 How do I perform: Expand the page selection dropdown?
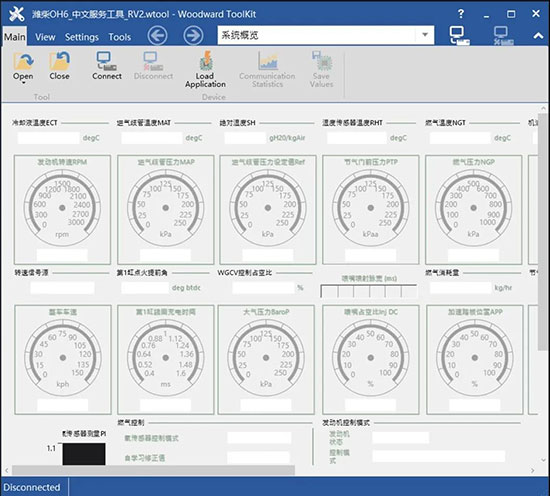pos(425,35)
